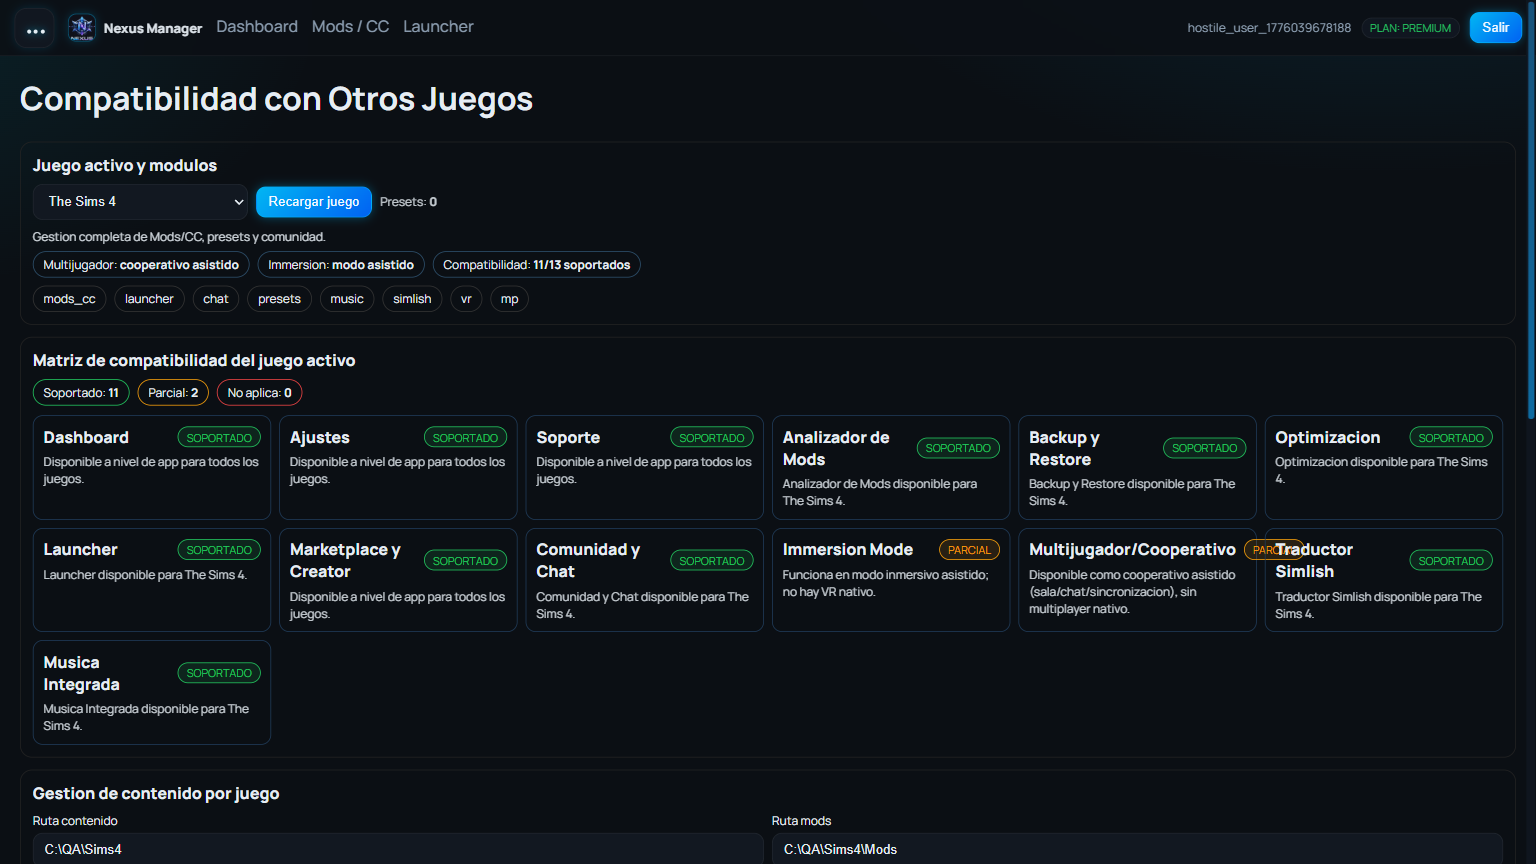Open the Soporte compatibility card
Viewport: 1536px width, 864px height.
pyautogui.click(x=645, y=467)
